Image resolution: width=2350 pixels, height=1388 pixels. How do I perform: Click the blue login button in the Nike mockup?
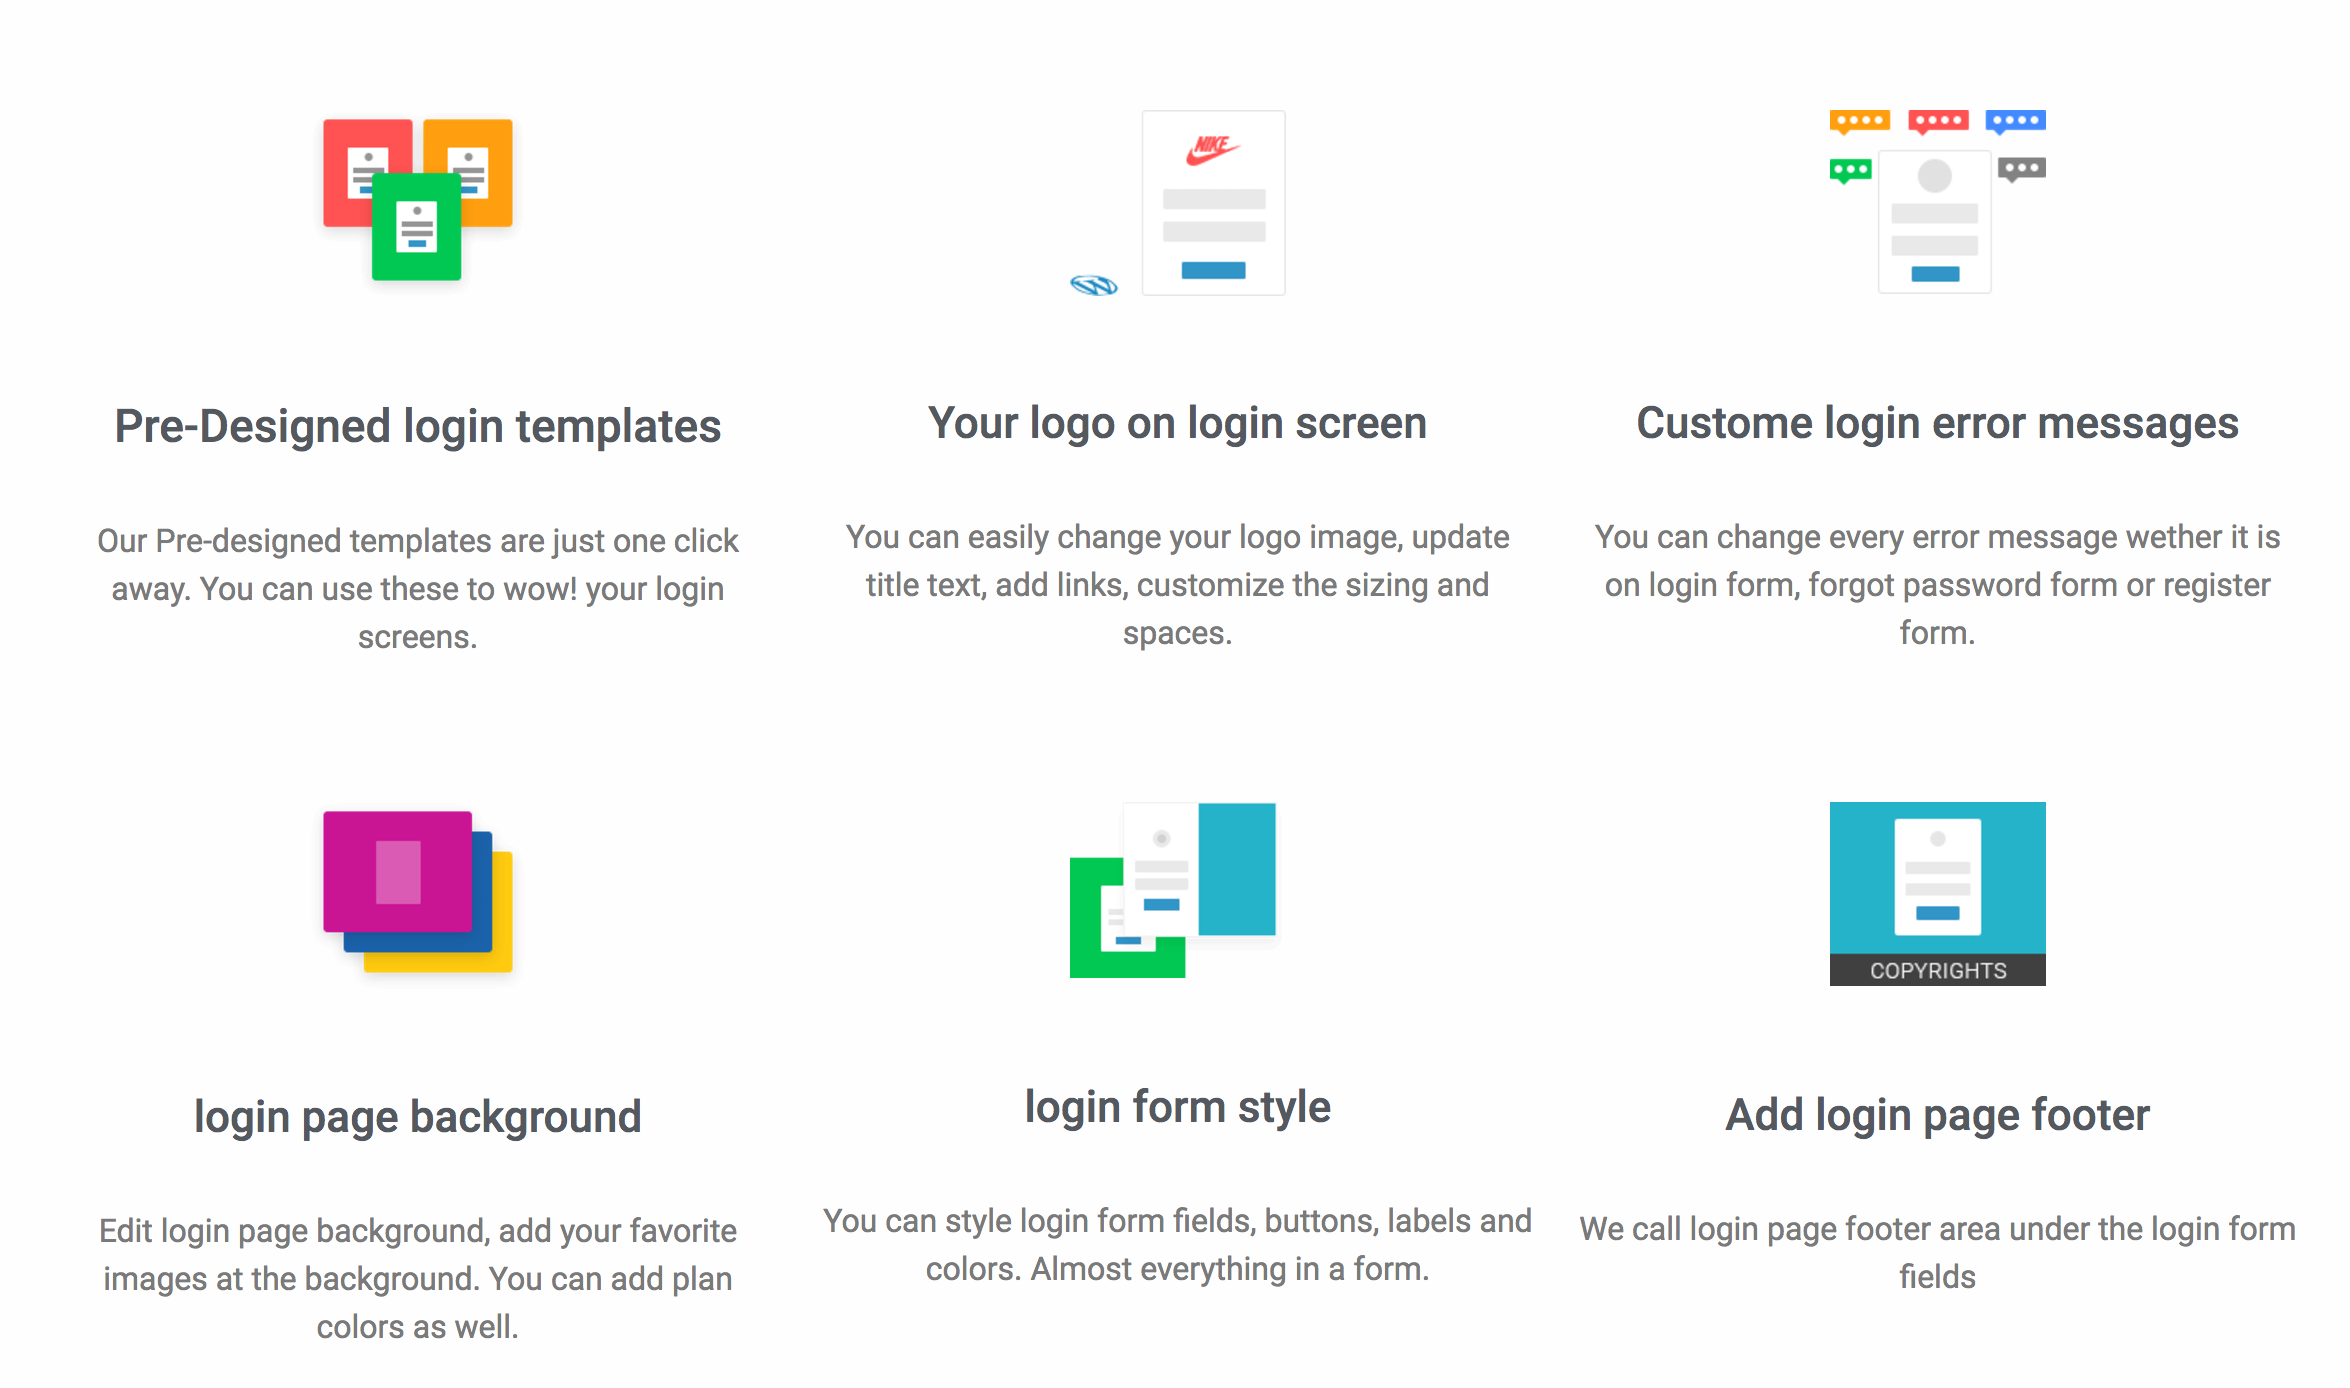coord(1212,268)
